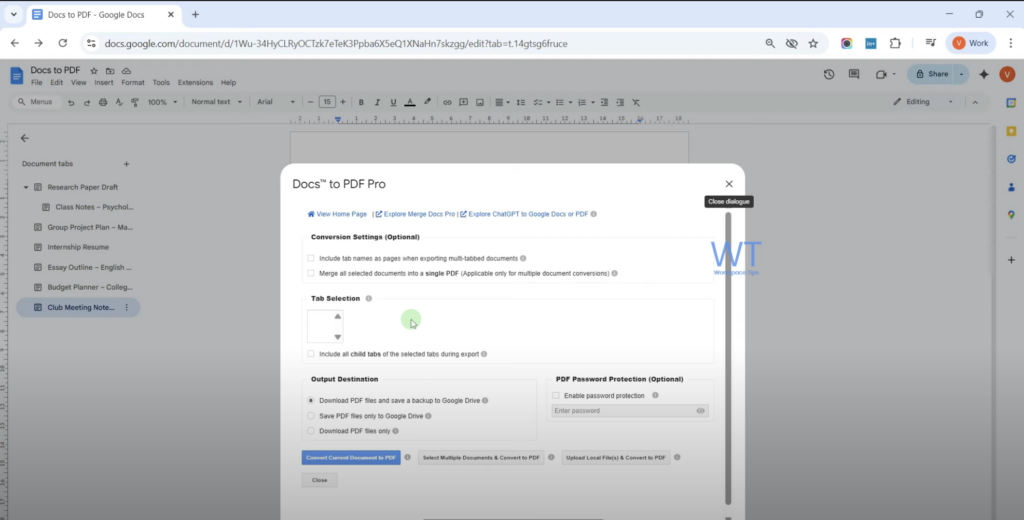The width and height of the screenshot is (1024, 520).
Task: Open the Chrome tab search dropdown
Action: pyautogui.click(x=13, y=14)
